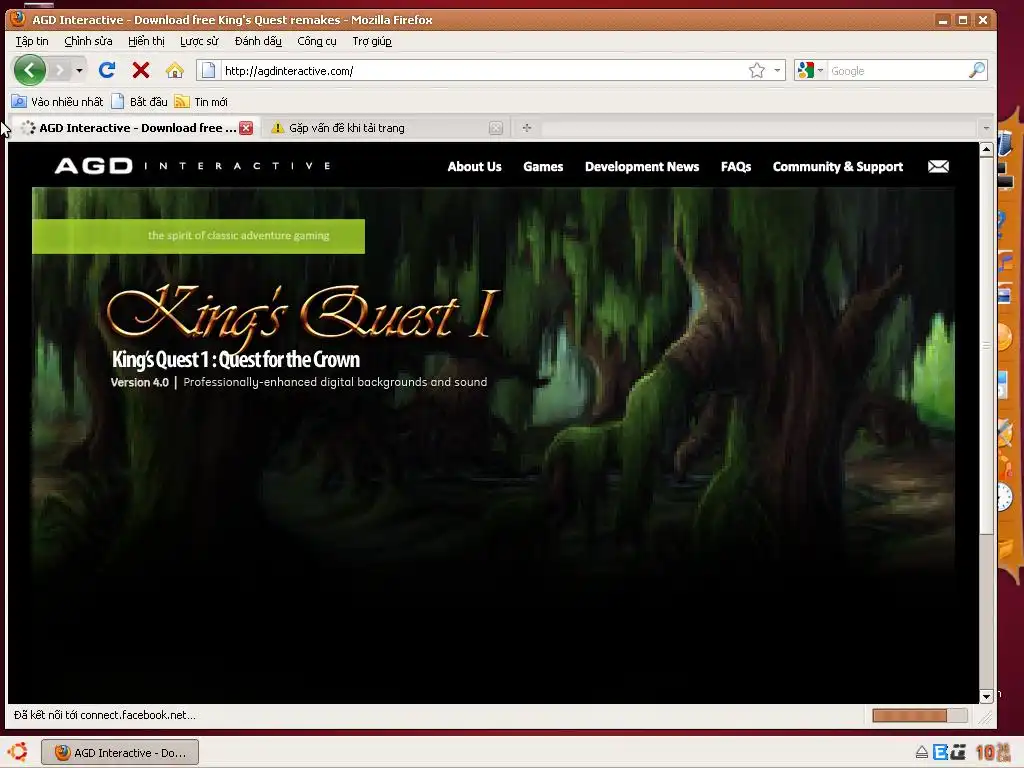Click the vertical scrollbar down arrow
The height and width of the screenshot is (768, 1024).
(x=986, y=696)
